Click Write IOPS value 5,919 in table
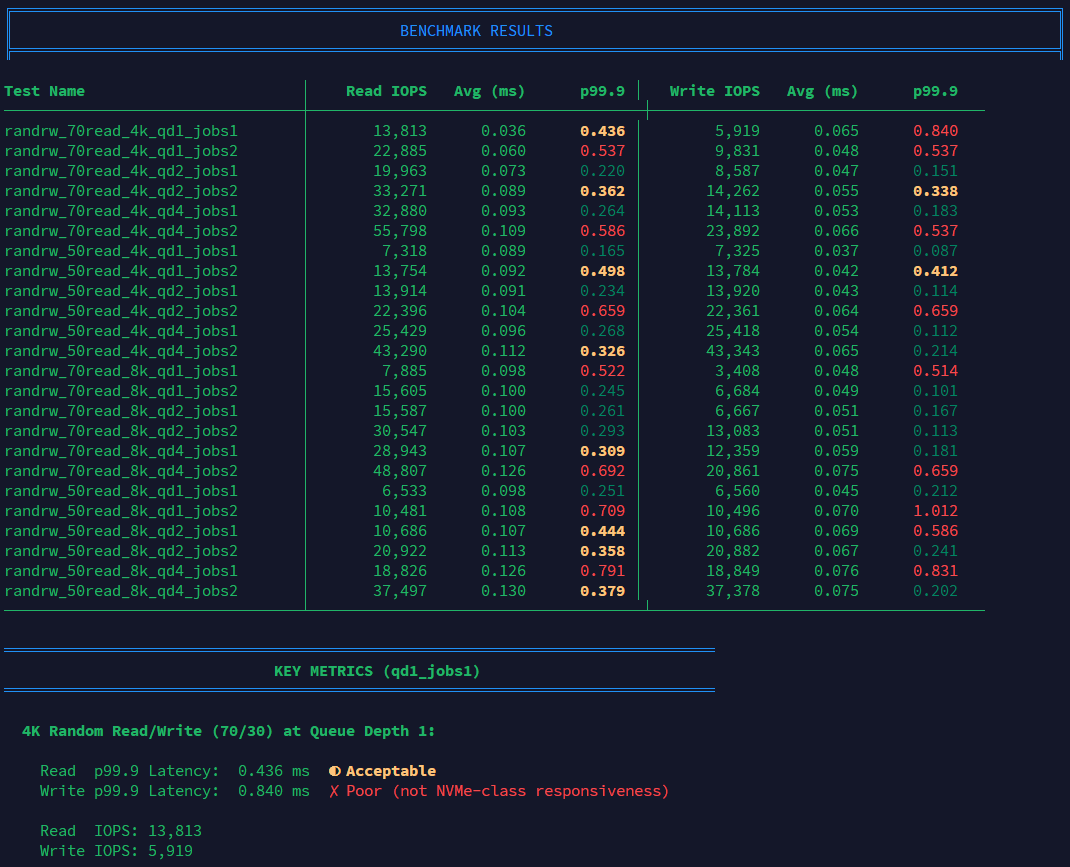This screenshot has height=867, width=1070. [737, 131]
